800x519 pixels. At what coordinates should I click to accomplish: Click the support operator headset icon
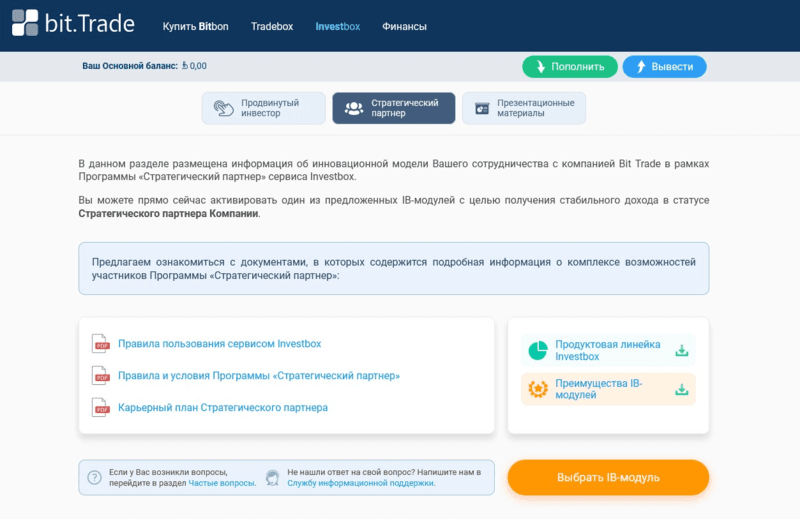(x=272, y=478)
